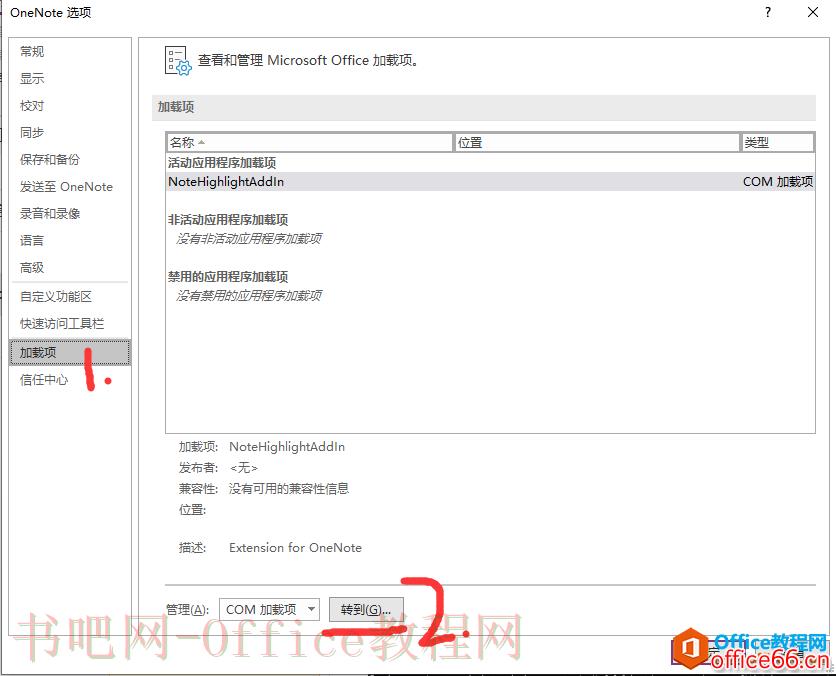Select the NoteHighlightAddIn row
The width and height of the screenshot is (836, 676).
click(491, 182)
